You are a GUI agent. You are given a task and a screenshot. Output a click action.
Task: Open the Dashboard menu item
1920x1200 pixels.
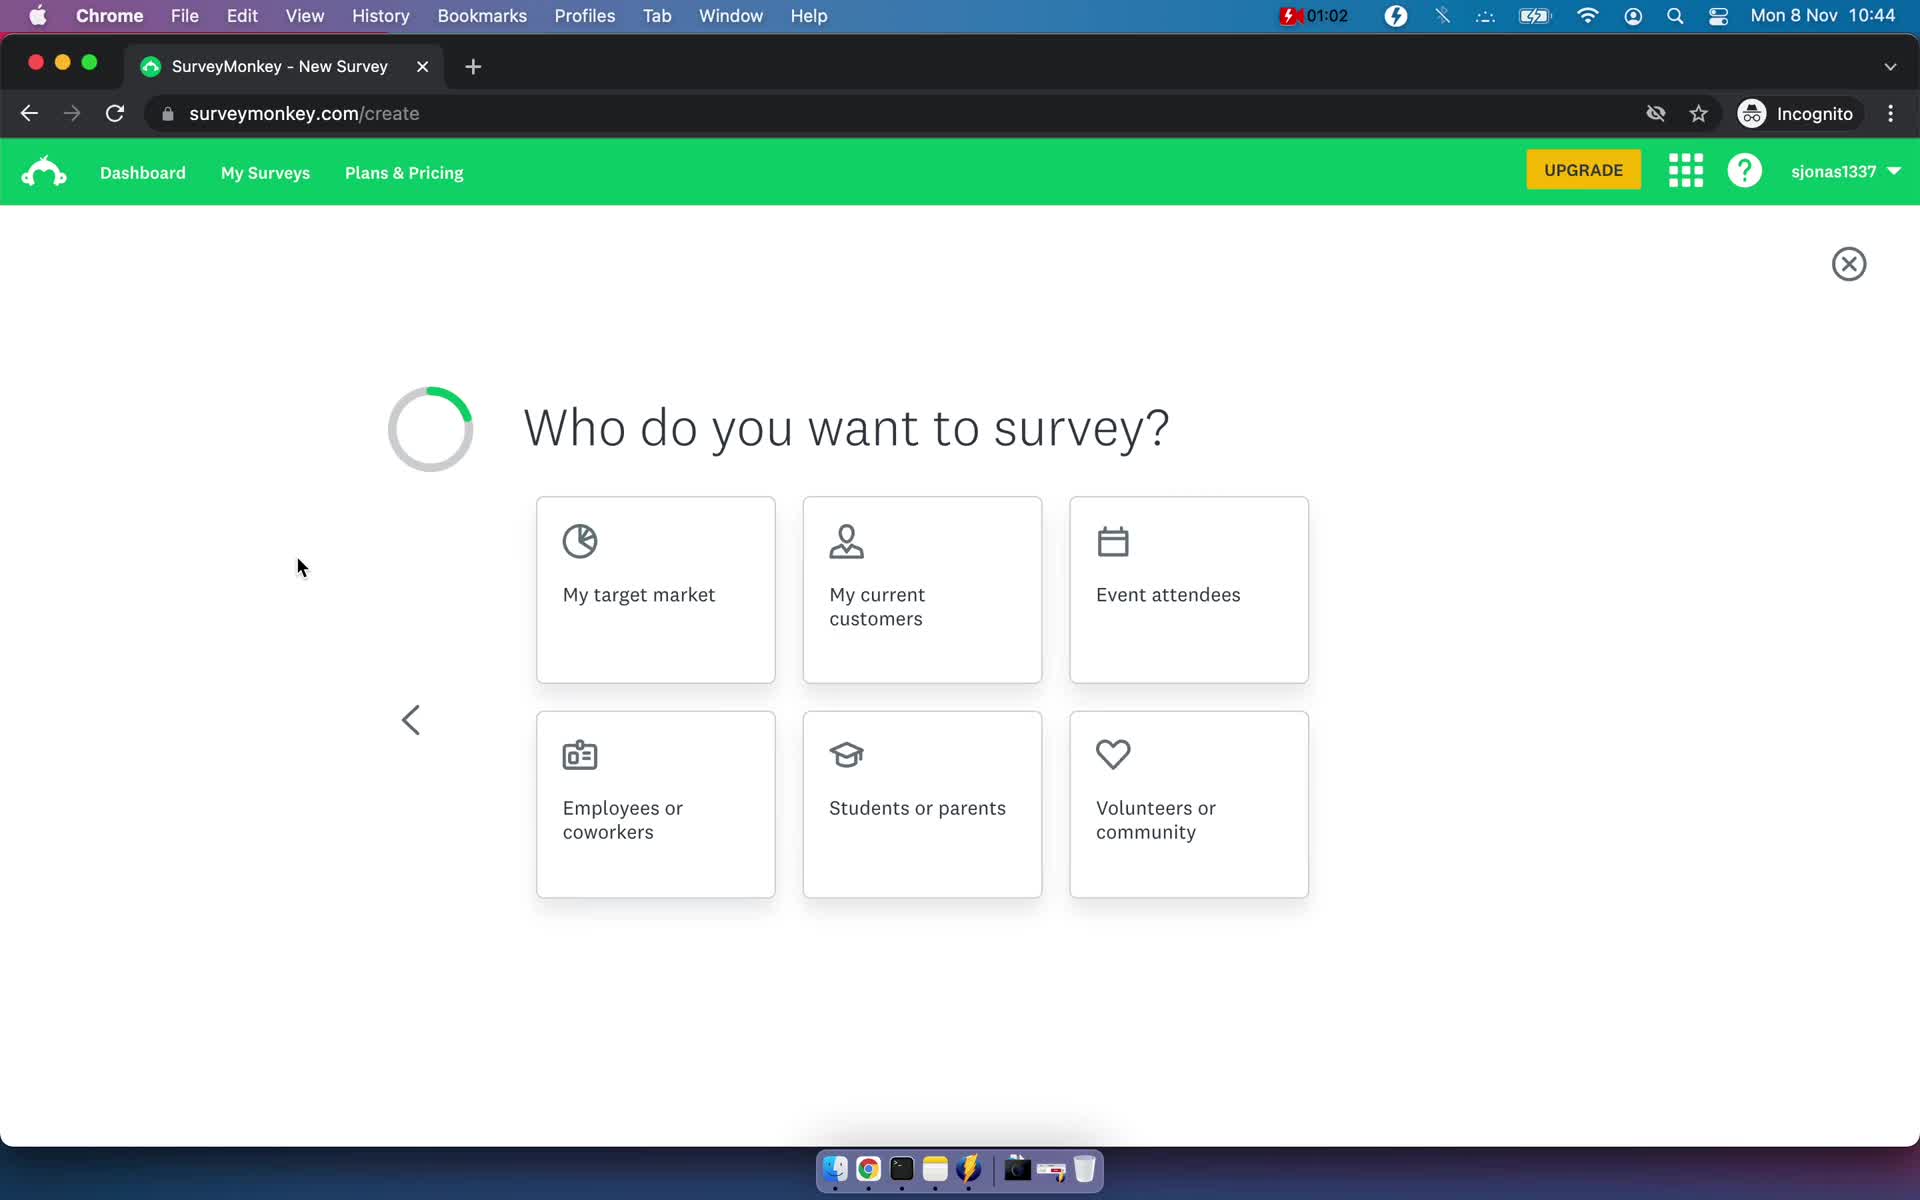pyautogui.click(x=142, y=171)
